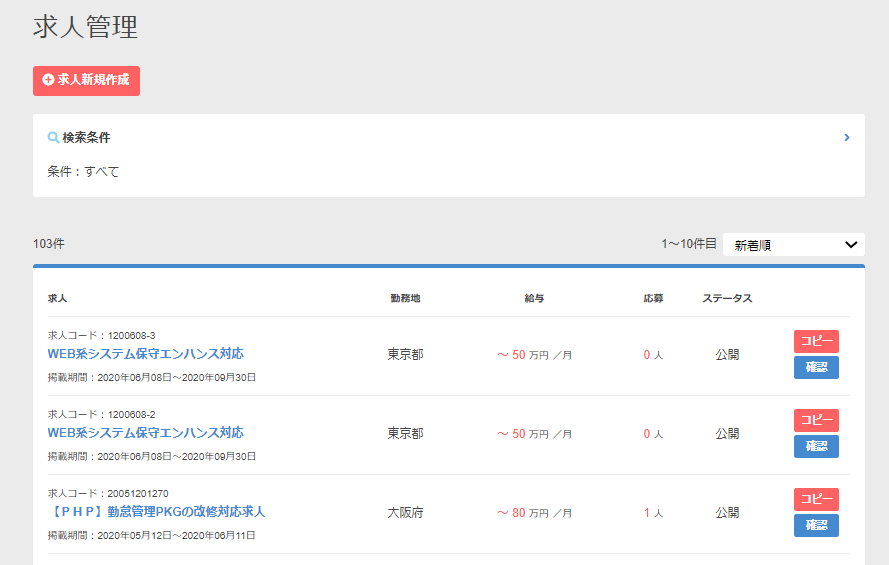Open job link for code 1200608-2

click(145, 433)
